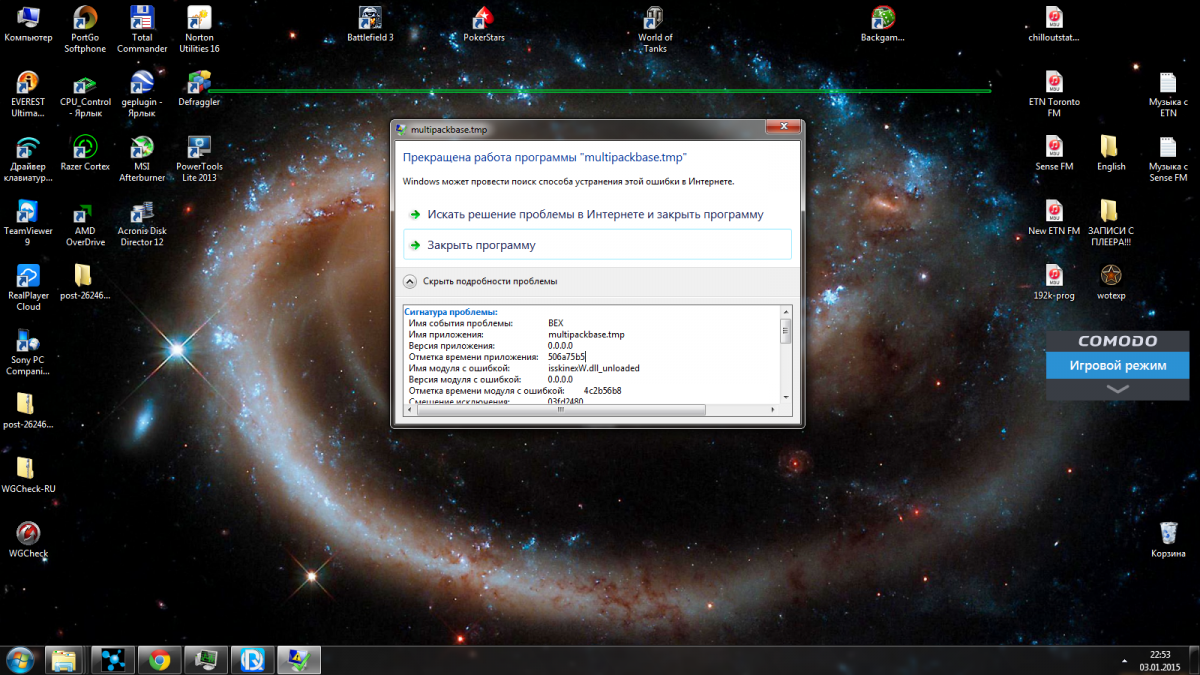This screenshot has height=675, width=1200.
Task: Expand the COMODO widget down chevron
Action: coord(1118,389)
